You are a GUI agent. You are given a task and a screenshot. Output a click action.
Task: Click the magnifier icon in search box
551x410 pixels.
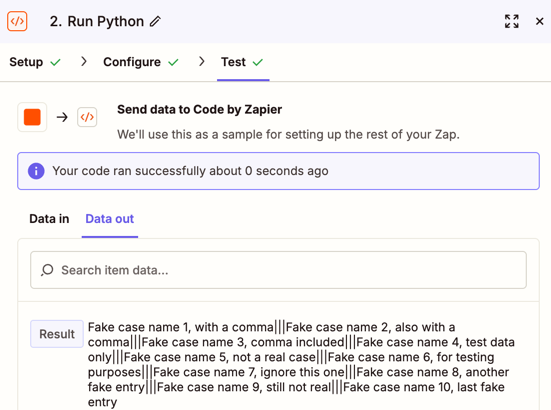[47, 270]
